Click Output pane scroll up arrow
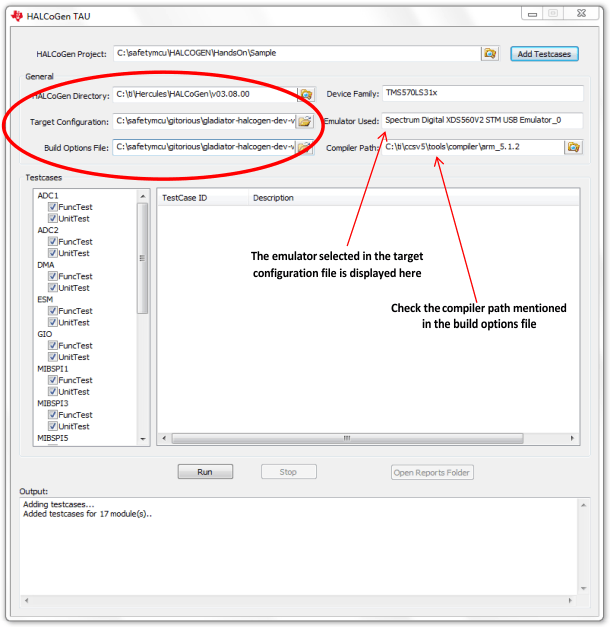Screen dimensions: 610x627 point(584,505)
